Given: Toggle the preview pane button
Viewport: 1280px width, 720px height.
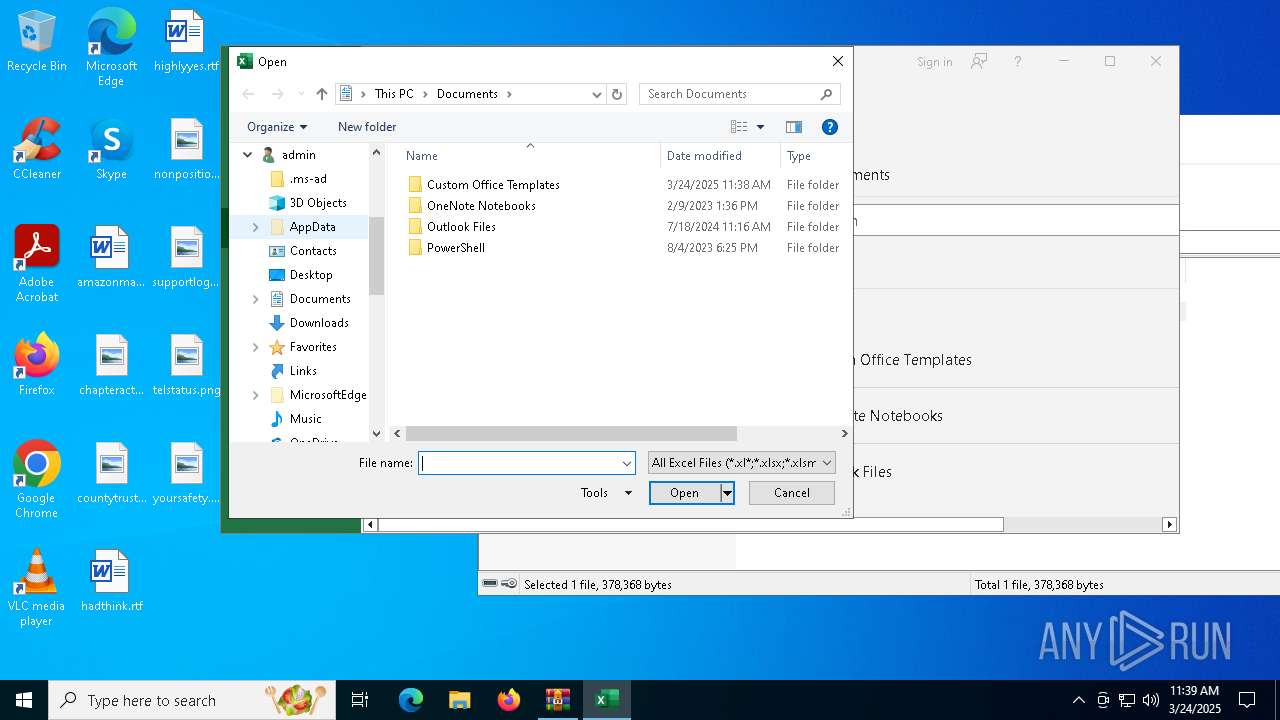Looking at the screenshot, I should 794,127.
